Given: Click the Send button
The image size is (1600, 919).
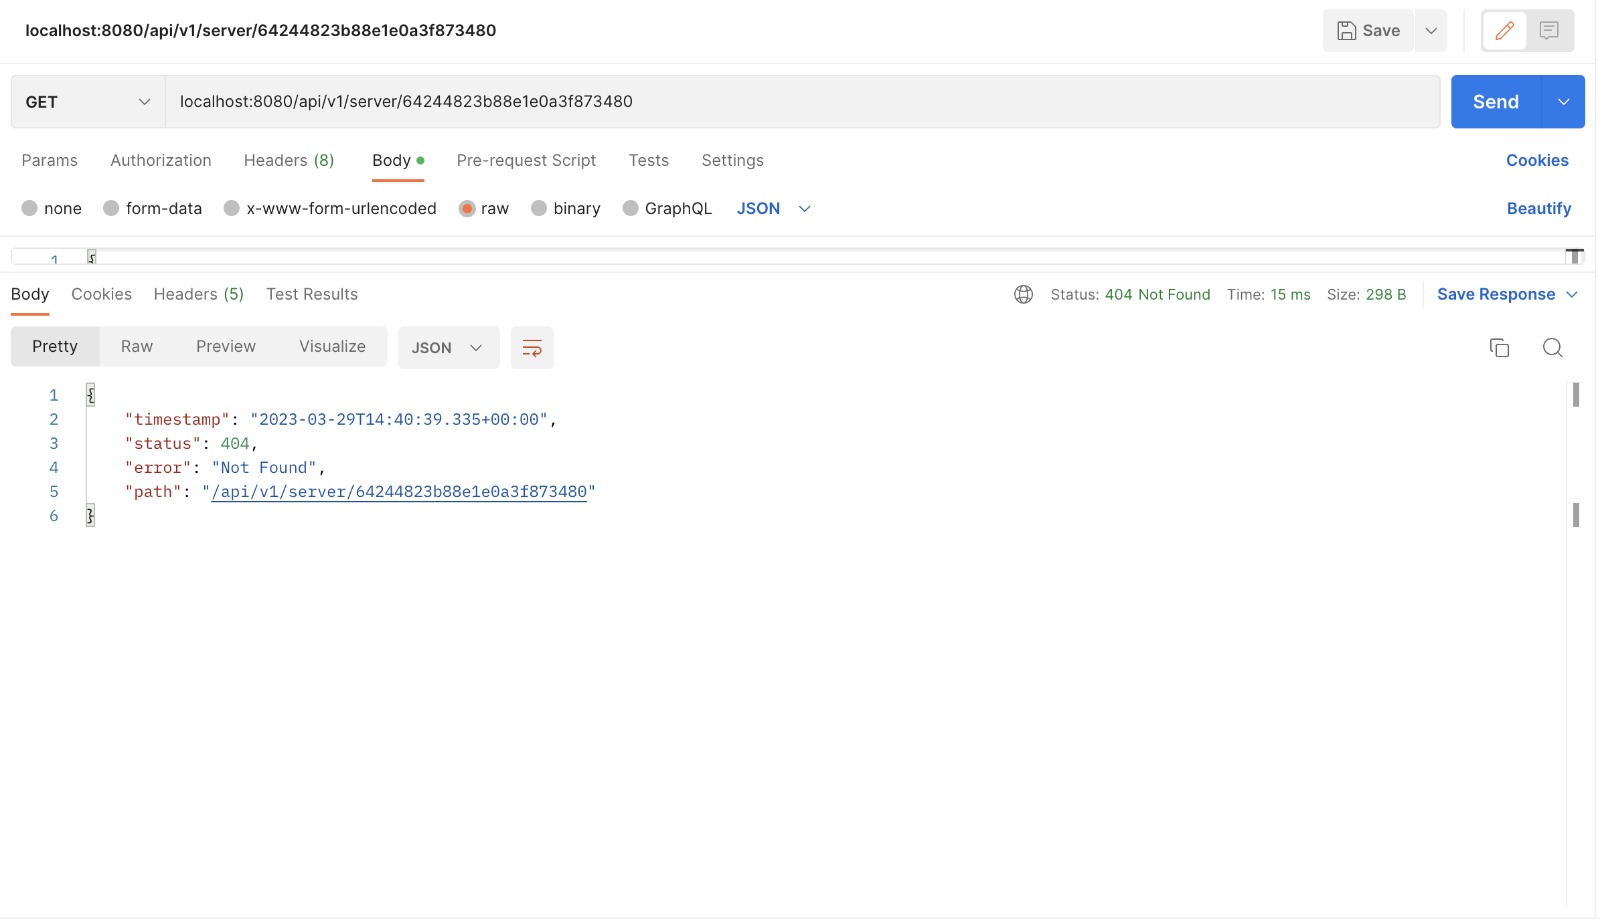Looking at the screenshot, I should (x=1496, y=102).
